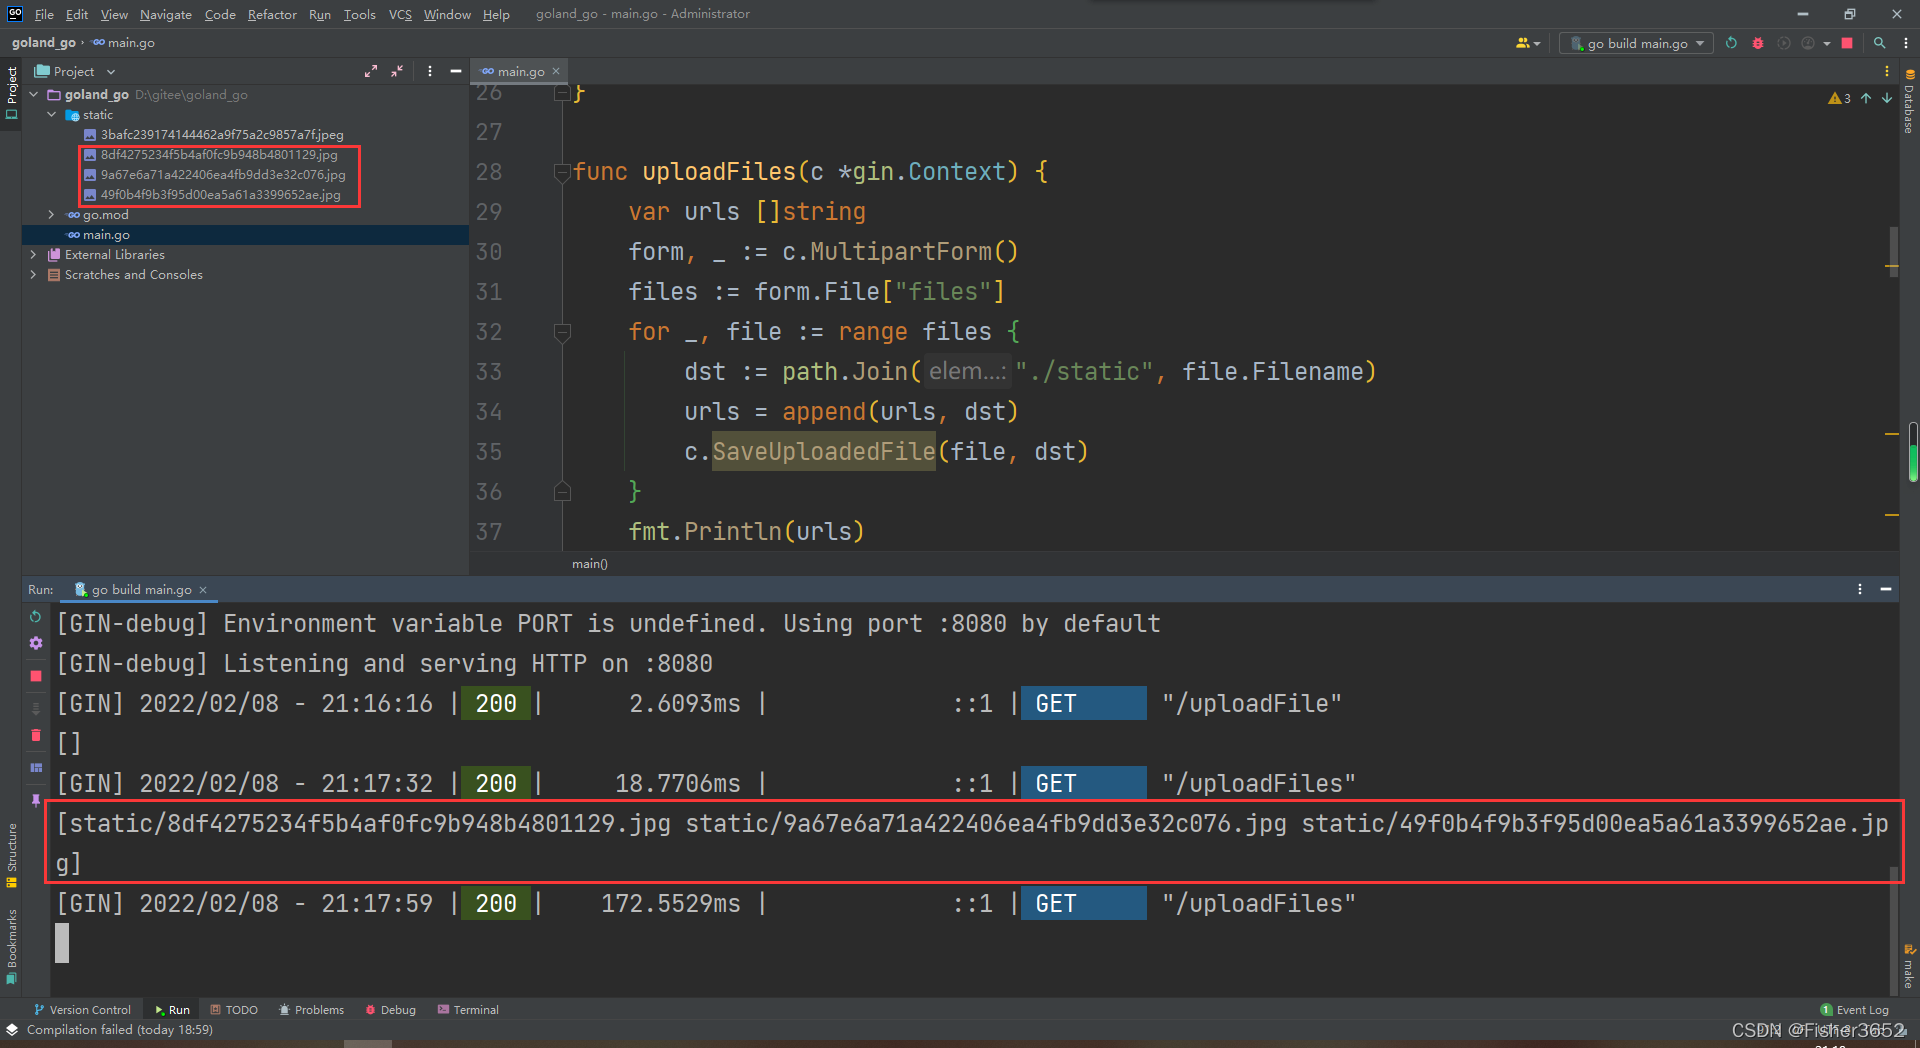This screenshot has height=1048, width=1920.
Task: Close go build main.go run tab
Action: click(x=203, y=590)
